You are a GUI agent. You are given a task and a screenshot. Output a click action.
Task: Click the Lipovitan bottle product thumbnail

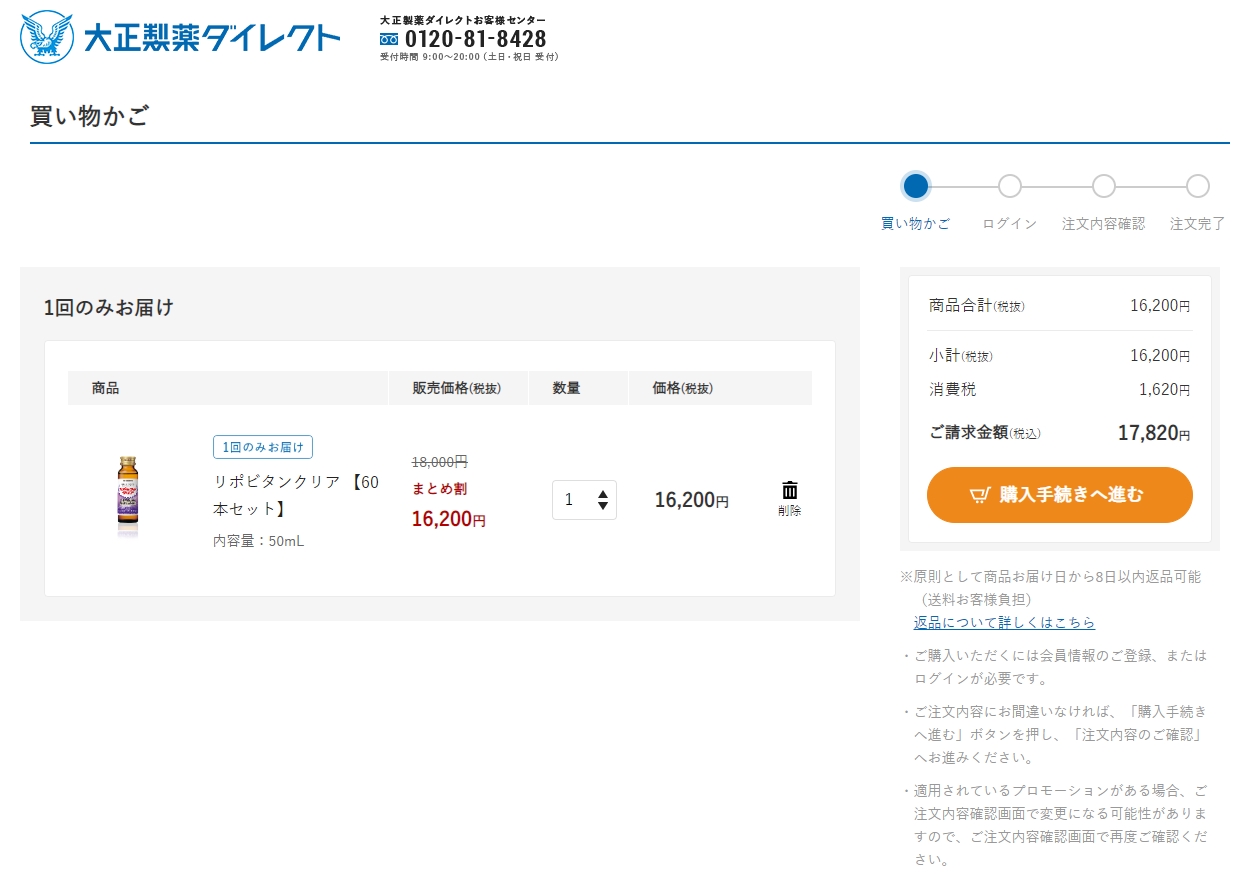click(x=127, y=496)
